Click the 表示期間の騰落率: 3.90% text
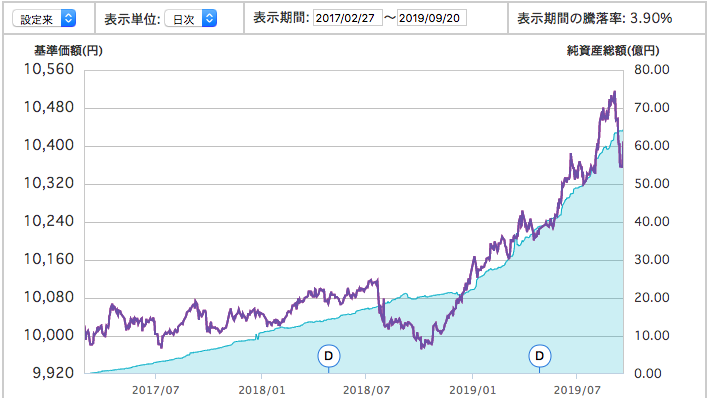Viewport: 710px width, 398px height. [x=595, y=18]
